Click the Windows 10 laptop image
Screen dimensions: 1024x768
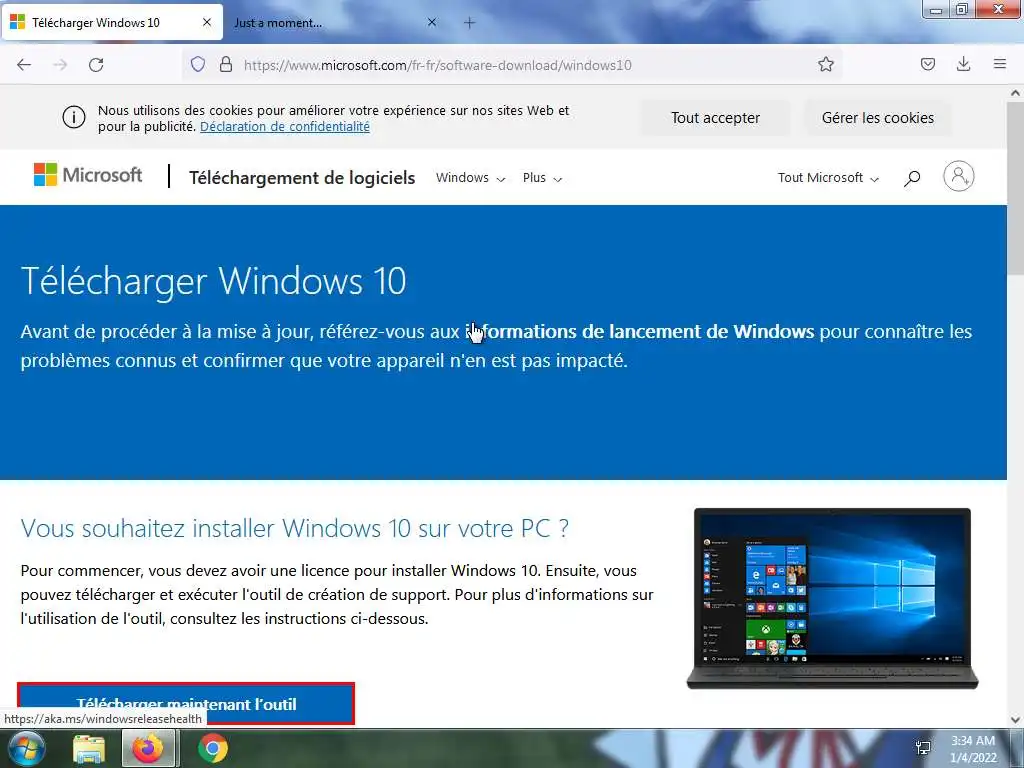(x=832, y=598)
